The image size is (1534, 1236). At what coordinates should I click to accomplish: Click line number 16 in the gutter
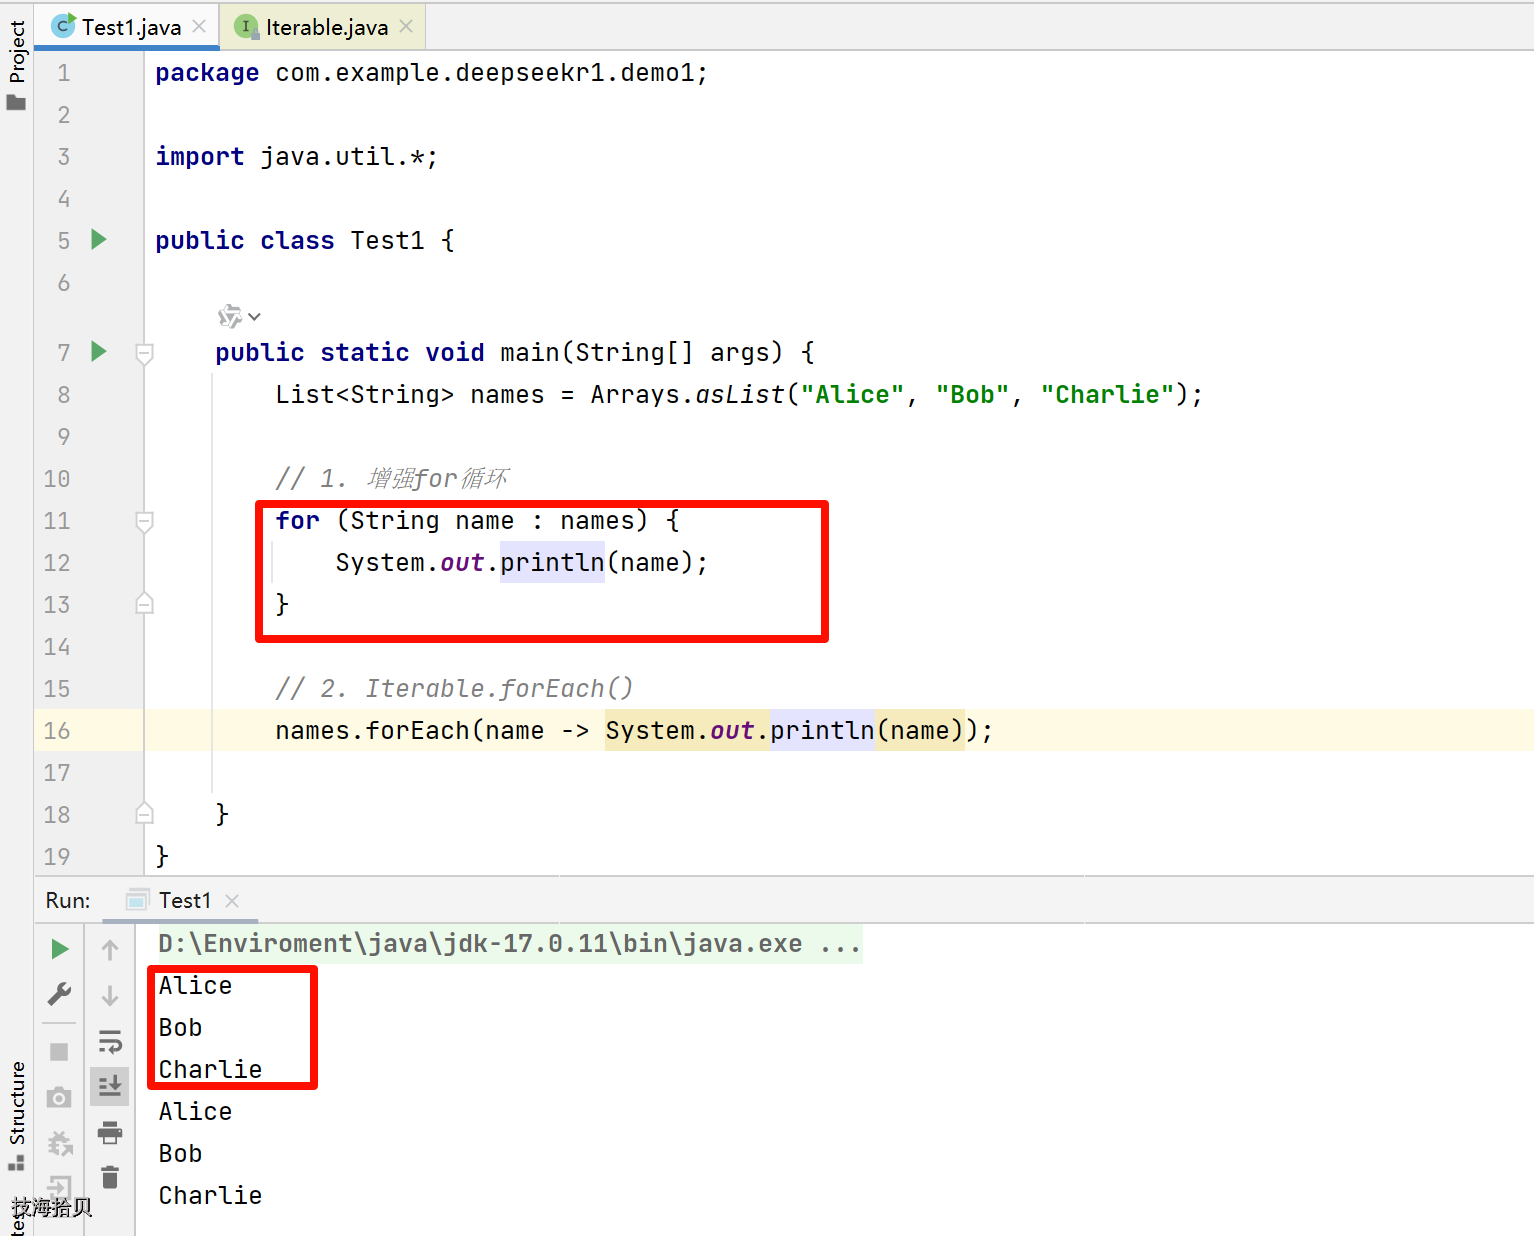click(x=57, y=731)
